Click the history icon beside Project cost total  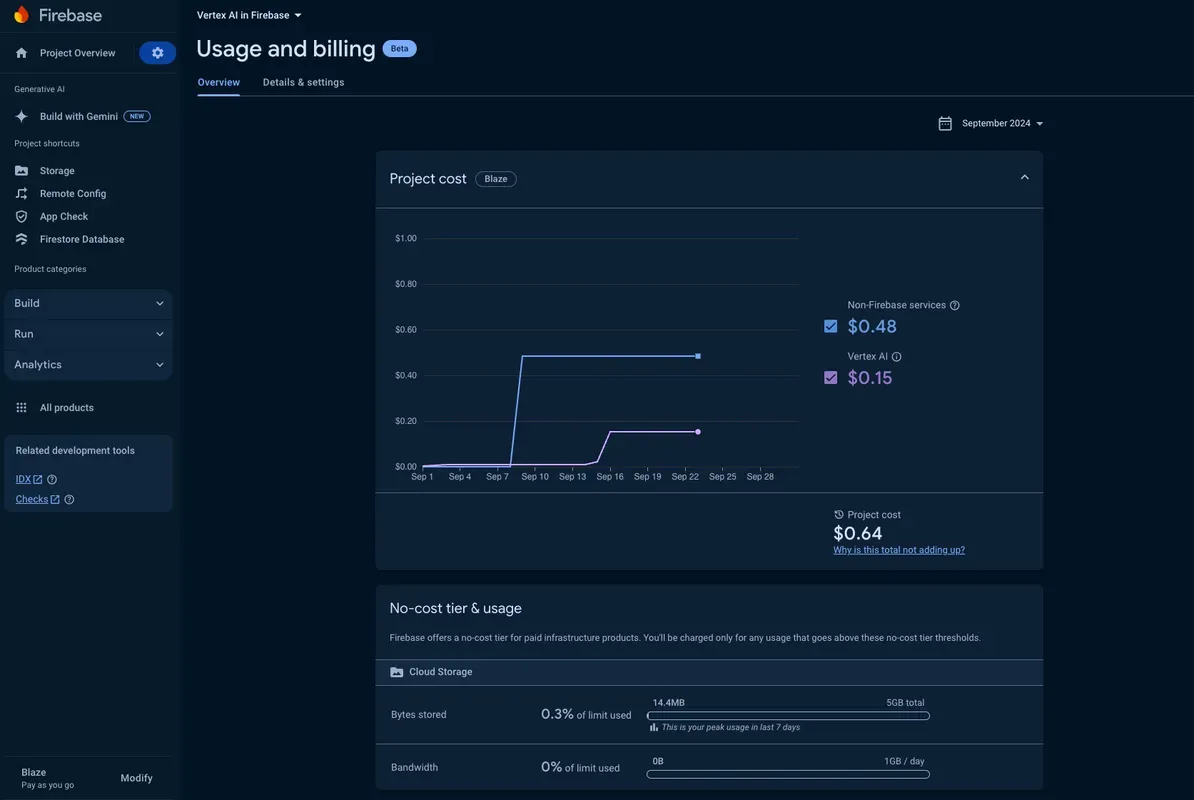[x=838, y=515]
